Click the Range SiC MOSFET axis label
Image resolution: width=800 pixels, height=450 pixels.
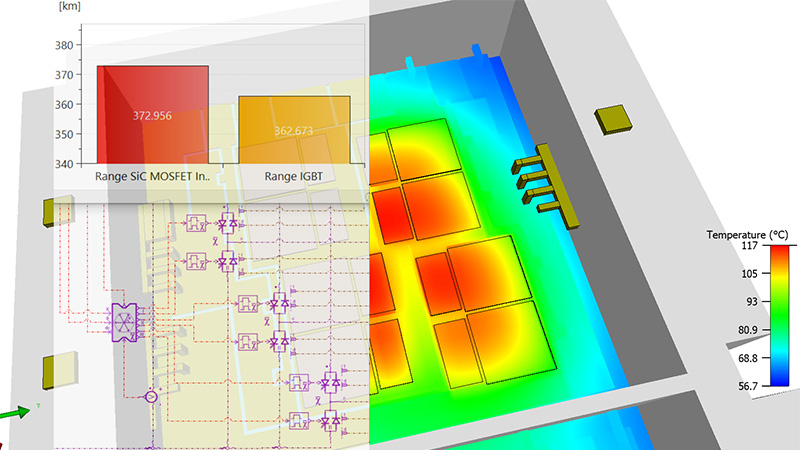pyautogui.click(x=152, y=176)
